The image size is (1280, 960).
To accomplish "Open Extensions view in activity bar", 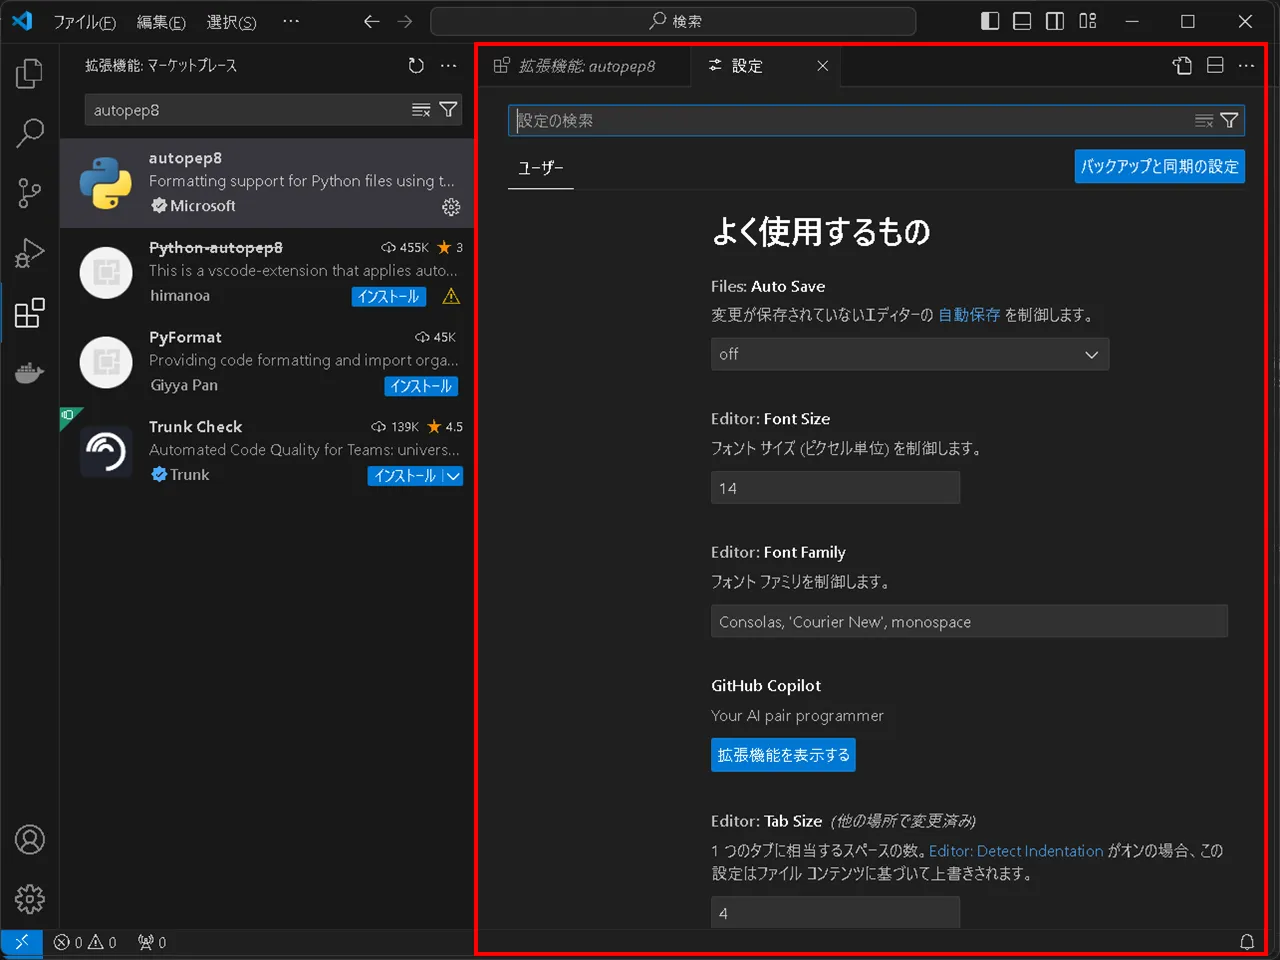I will pos(30,313).
